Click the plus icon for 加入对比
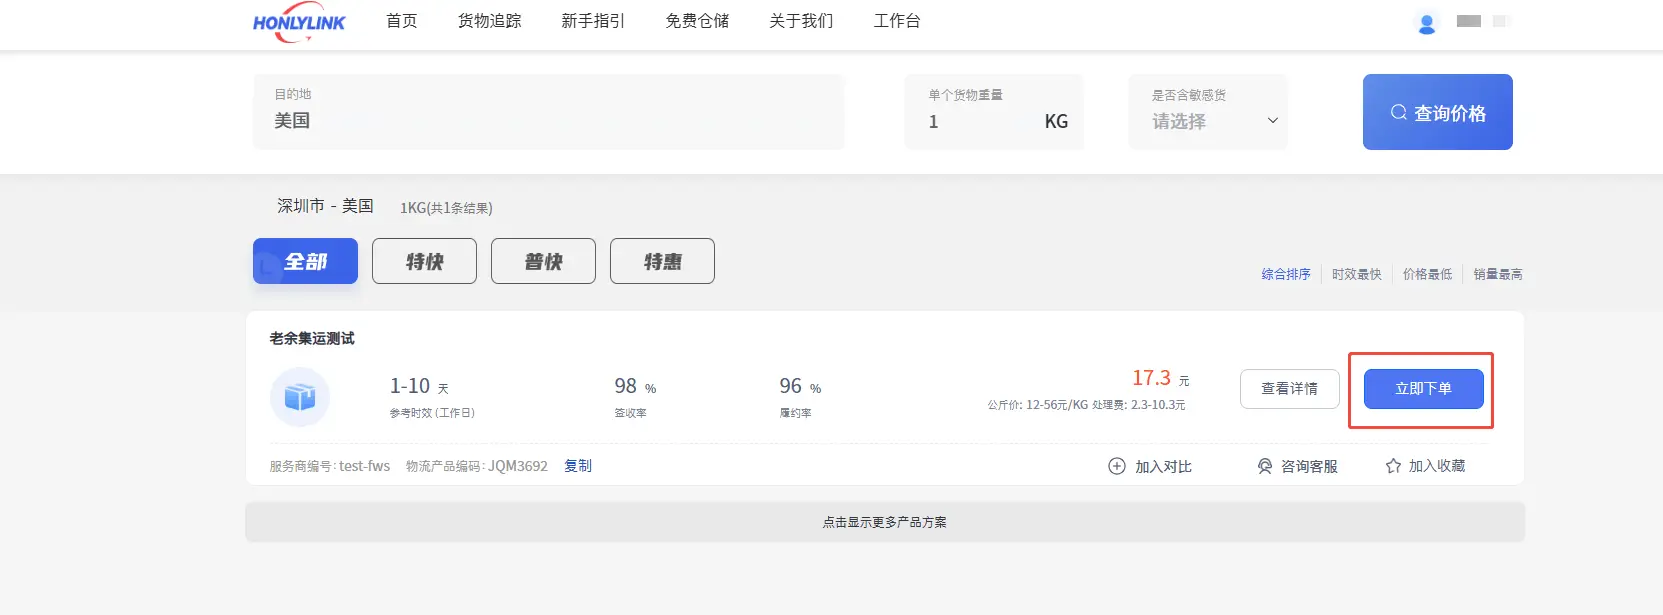Screen dimensions: 1663x615 coord(1117,466)
